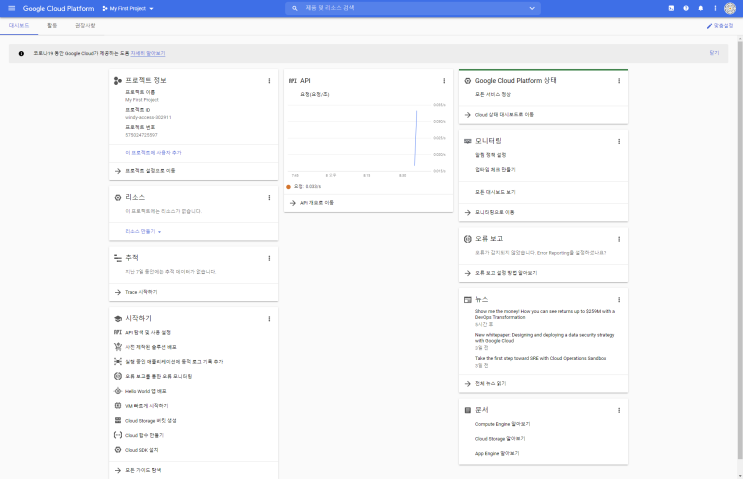The width and height of the screenshot is (743, 479).
Task: Open the help question mark icon
Action: pyautogui.click(x=686, y=8)
